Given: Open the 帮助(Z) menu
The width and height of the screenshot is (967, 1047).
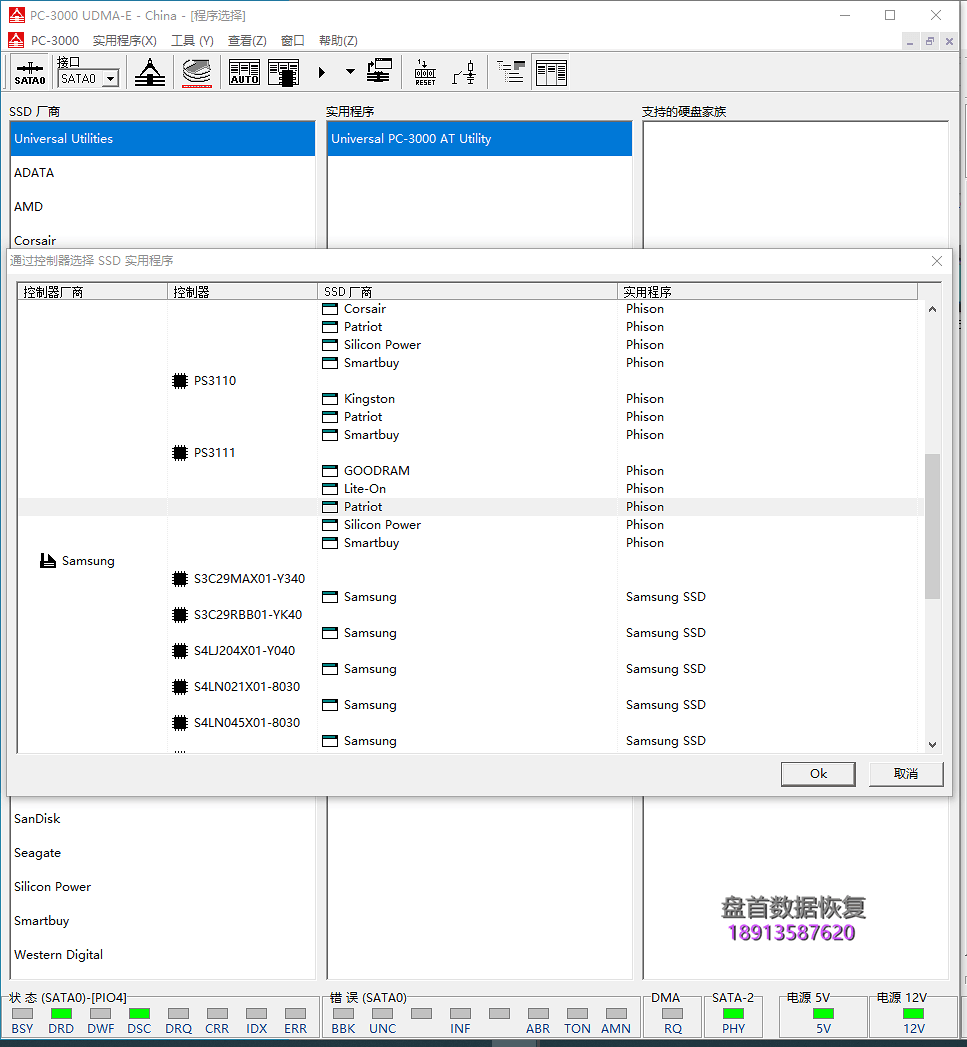Looking at the screenshot, I should point(338,41).
